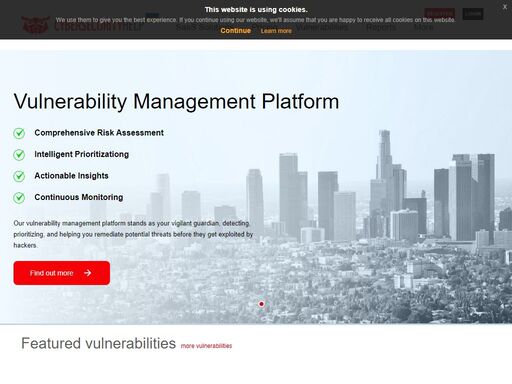Click the Actionable Insights text
Screen dimensions: 512x384
pos(71,176)
